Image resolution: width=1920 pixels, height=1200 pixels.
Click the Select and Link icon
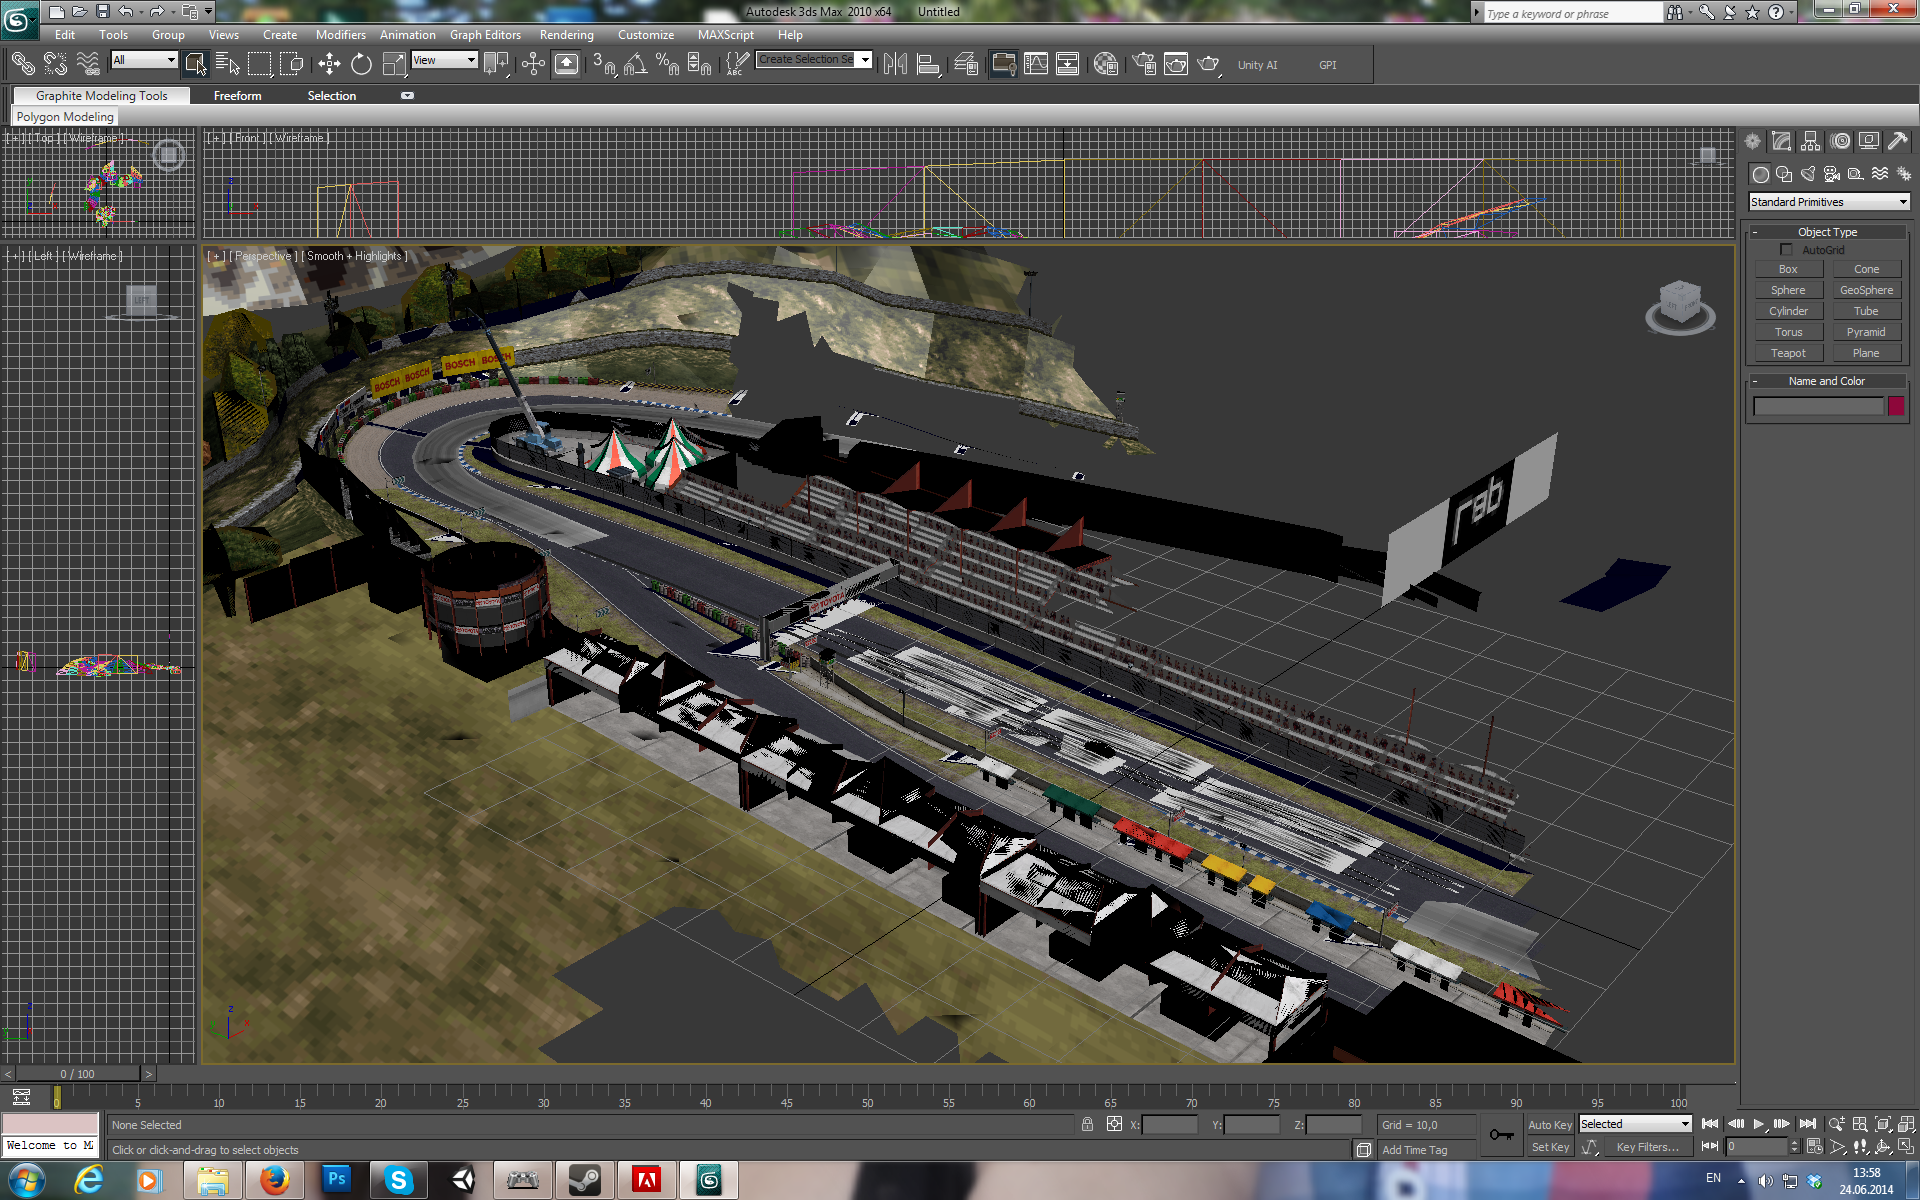tap(22, 65)
